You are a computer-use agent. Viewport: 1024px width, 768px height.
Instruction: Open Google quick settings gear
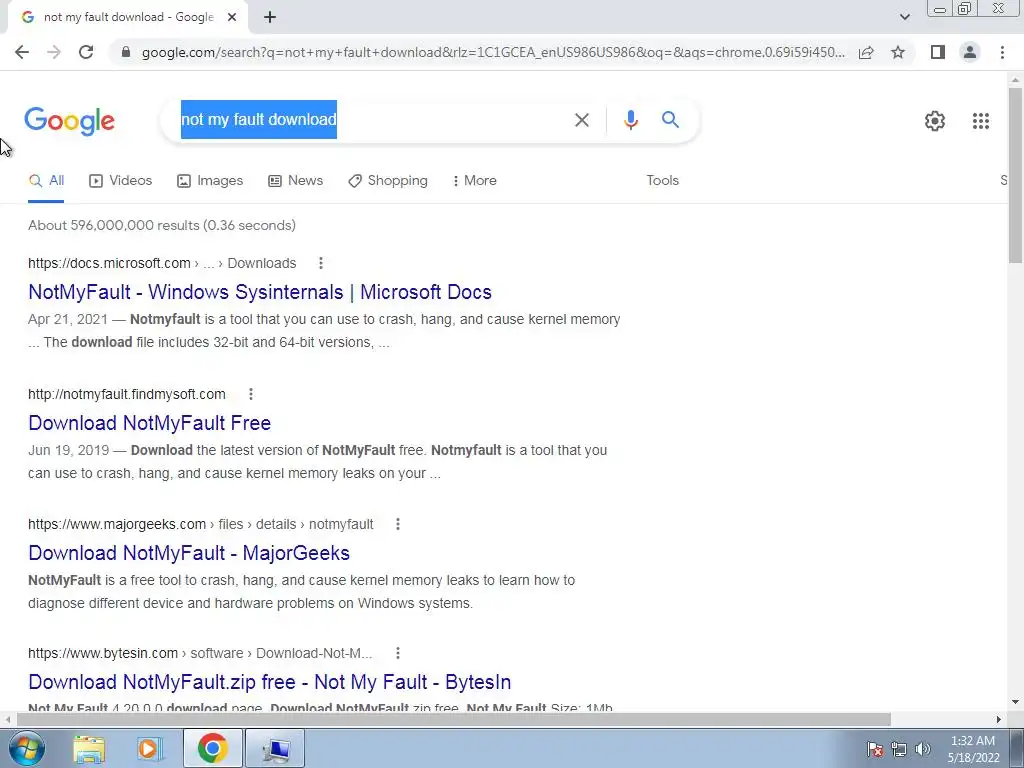pyautogui.click(x=935, y=121)
